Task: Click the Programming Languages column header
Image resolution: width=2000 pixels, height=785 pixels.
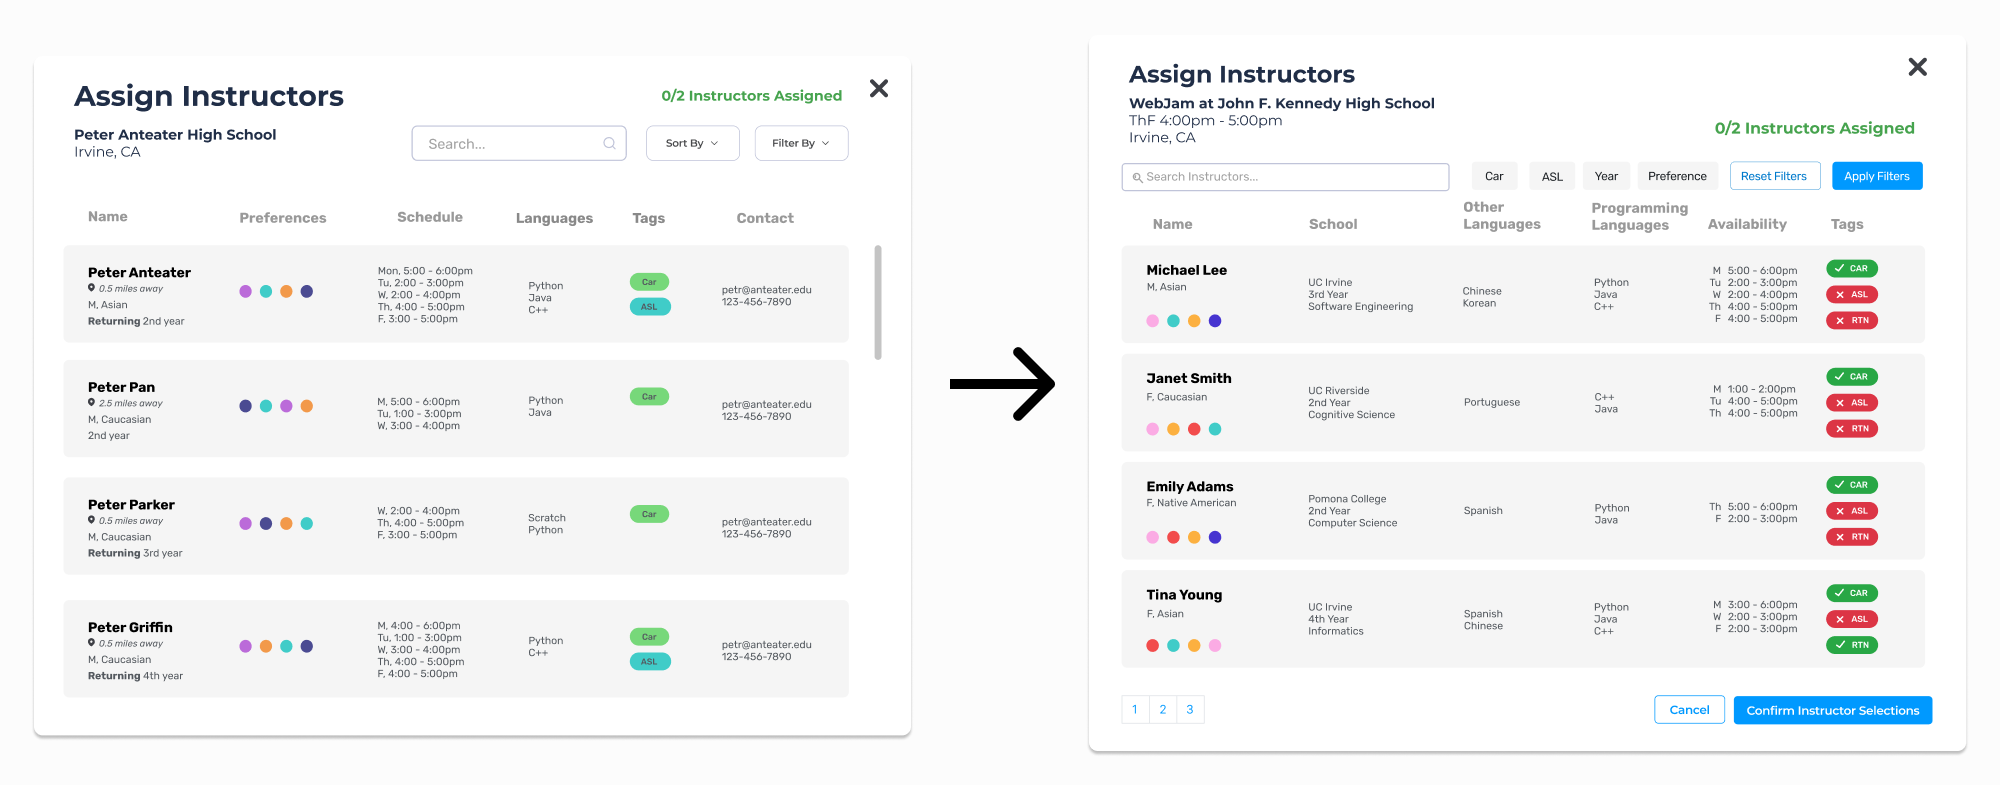Action: pos(1640,216)
